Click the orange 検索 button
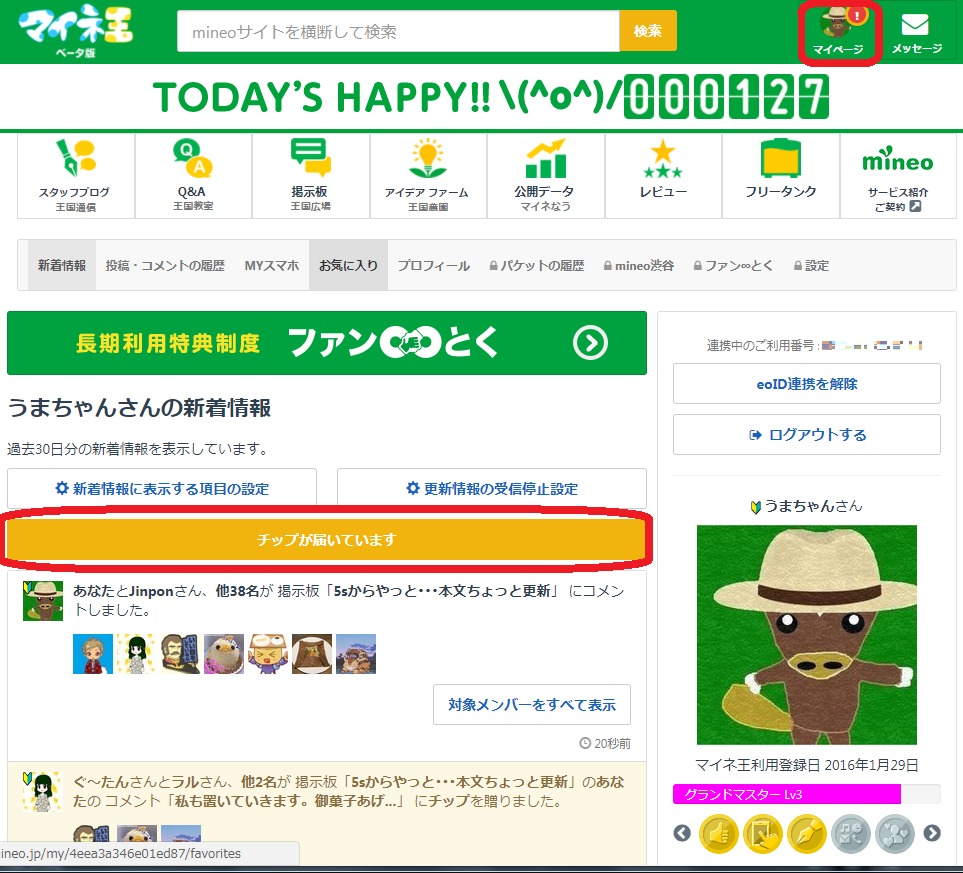 pos(648,31)
